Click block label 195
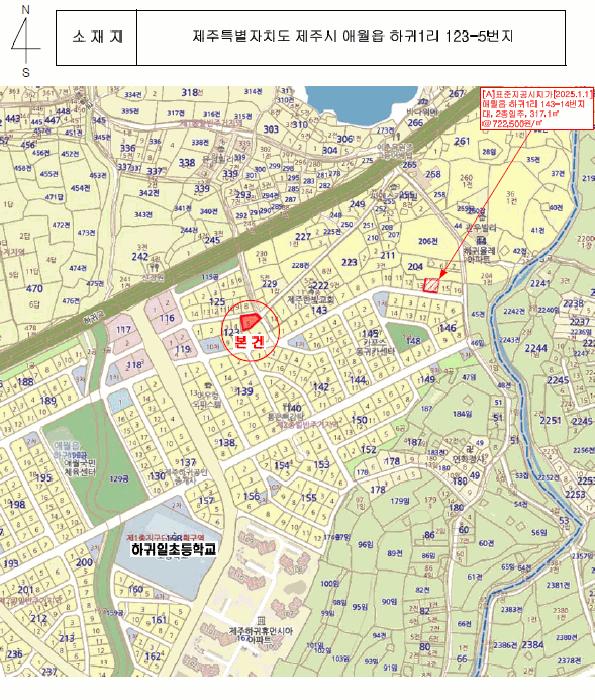Screen dimensions: 595x700 click(x=43, y=478)
